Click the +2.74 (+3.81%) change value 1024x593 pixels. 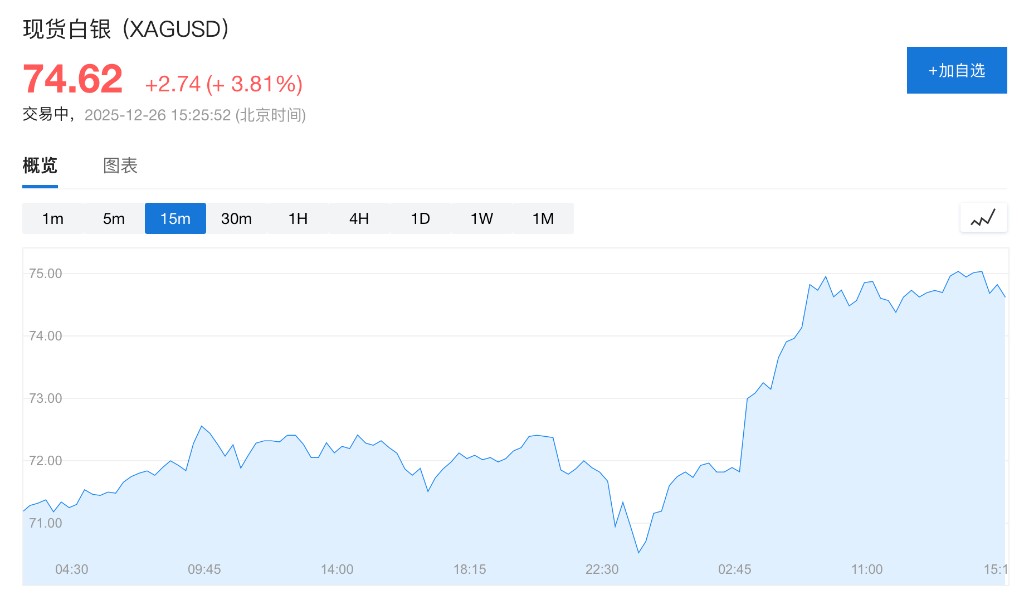click(223, 84)
